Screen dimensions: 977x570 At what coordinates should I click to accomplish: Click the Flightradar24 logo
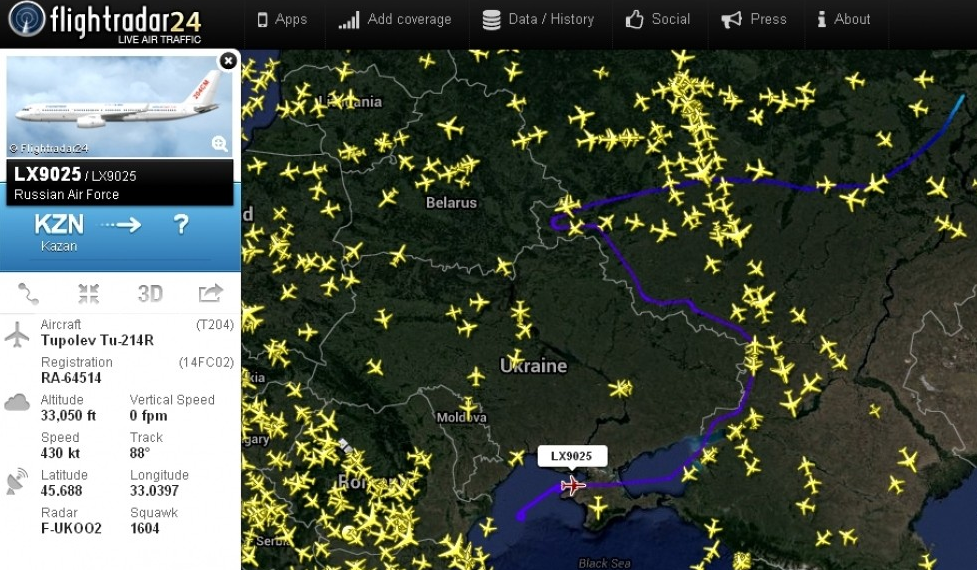[x=105, y=22]
